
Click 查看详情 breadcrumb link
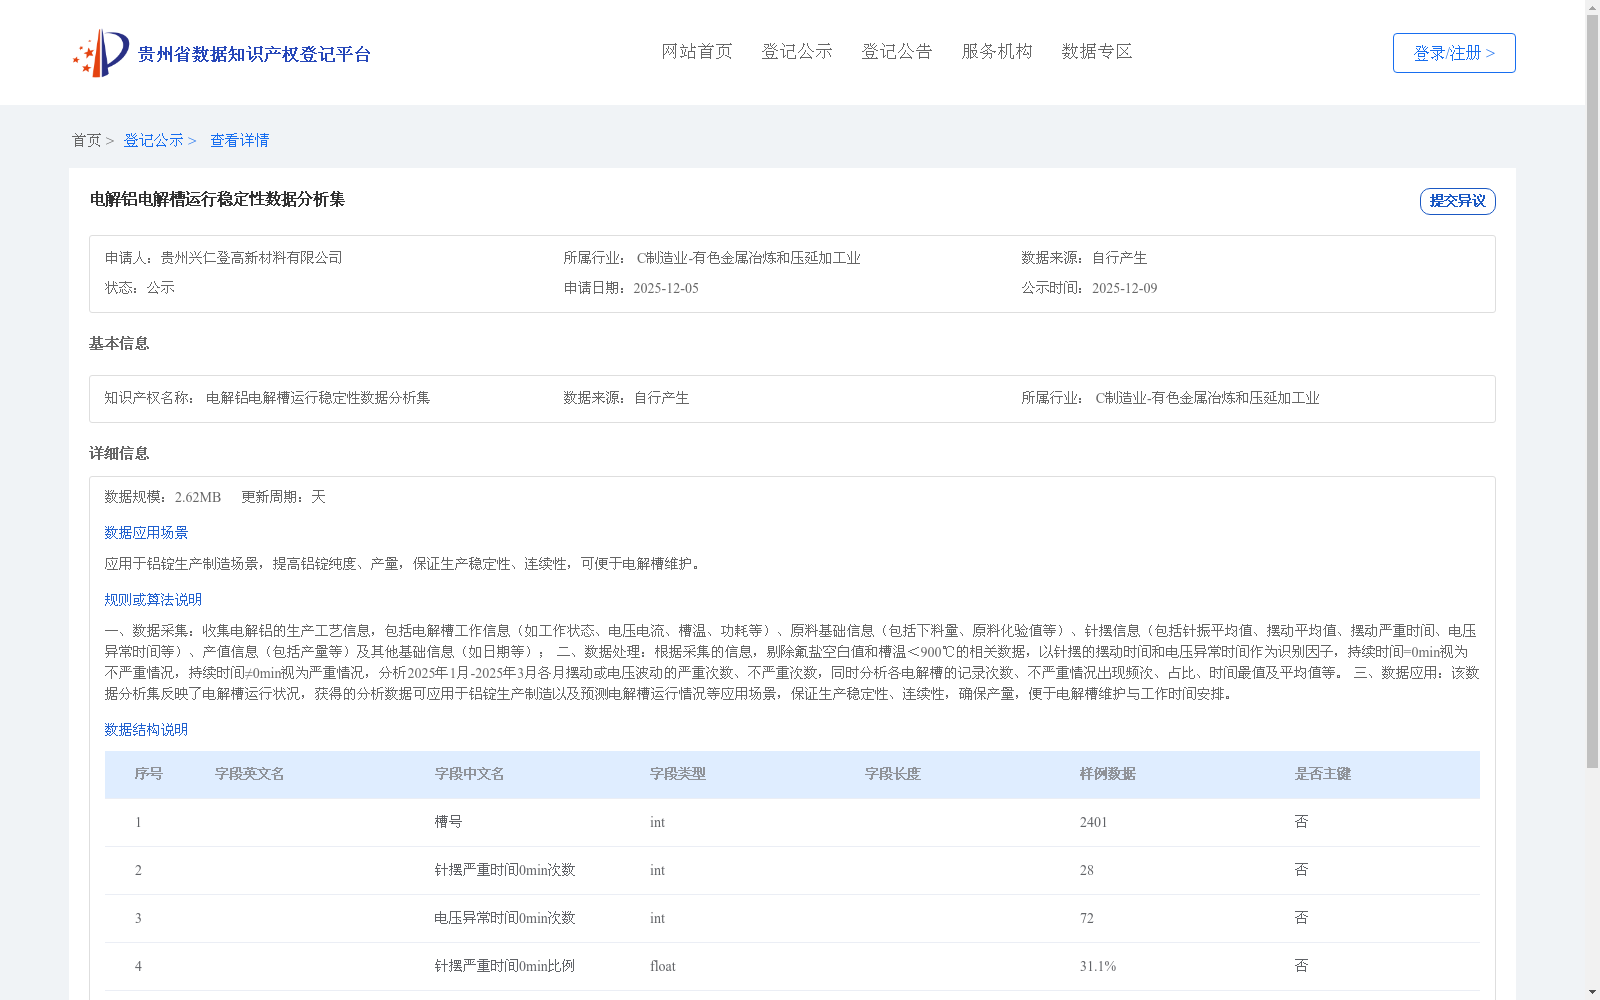(239, 141)
